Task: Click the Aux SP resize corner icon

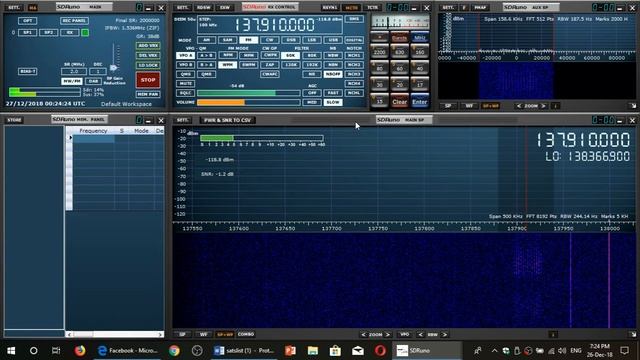Action: click(633, 106)
